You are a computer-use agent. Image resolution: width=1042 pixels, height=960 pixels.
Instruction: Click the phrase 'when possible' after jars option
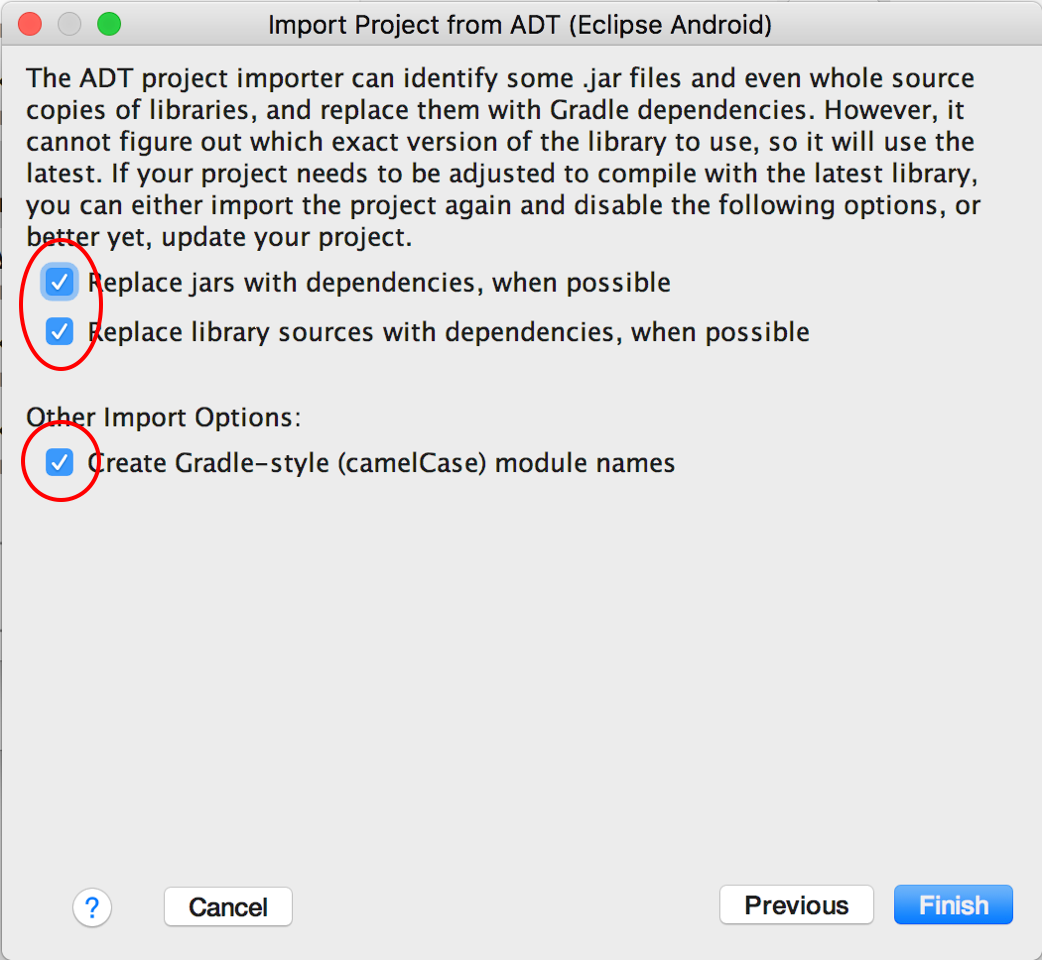pyautogui.click(x=581, y=283)
